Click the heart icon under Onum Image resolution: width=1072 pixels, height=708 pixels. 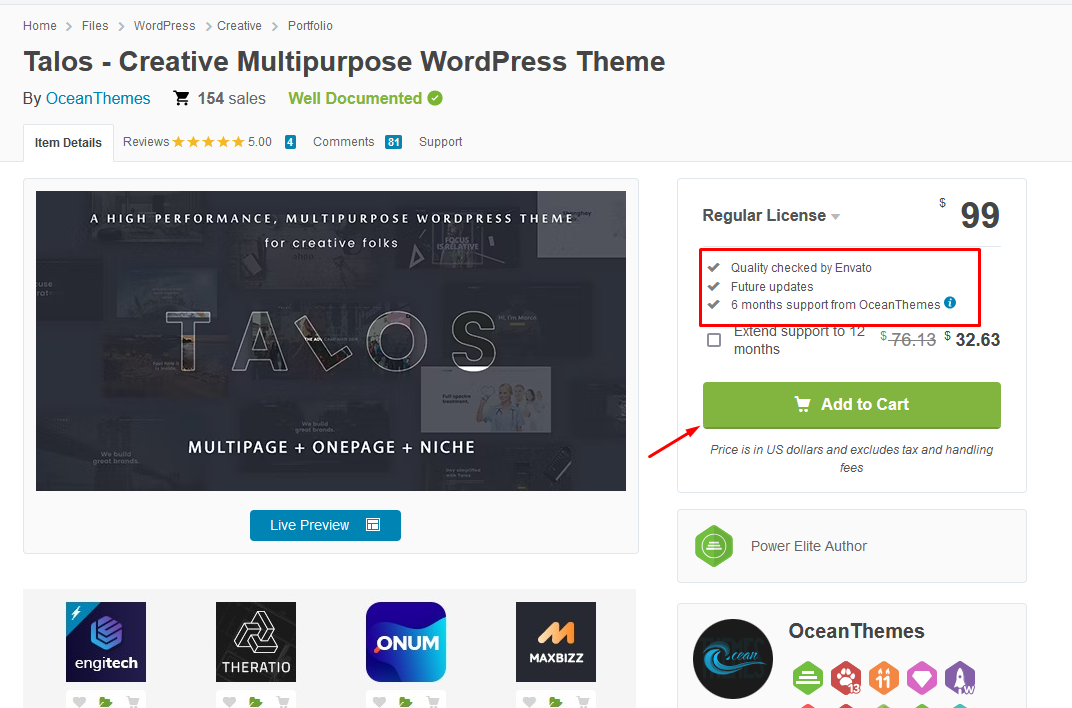coord(379,702)
